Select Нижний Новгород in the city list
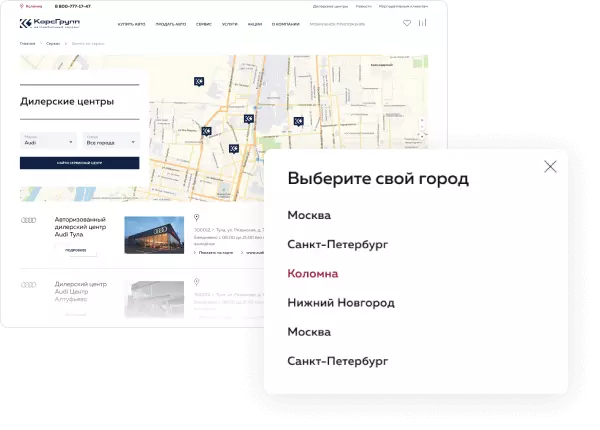The width and height of the screenshot is (600, 430). coord(340,302)
